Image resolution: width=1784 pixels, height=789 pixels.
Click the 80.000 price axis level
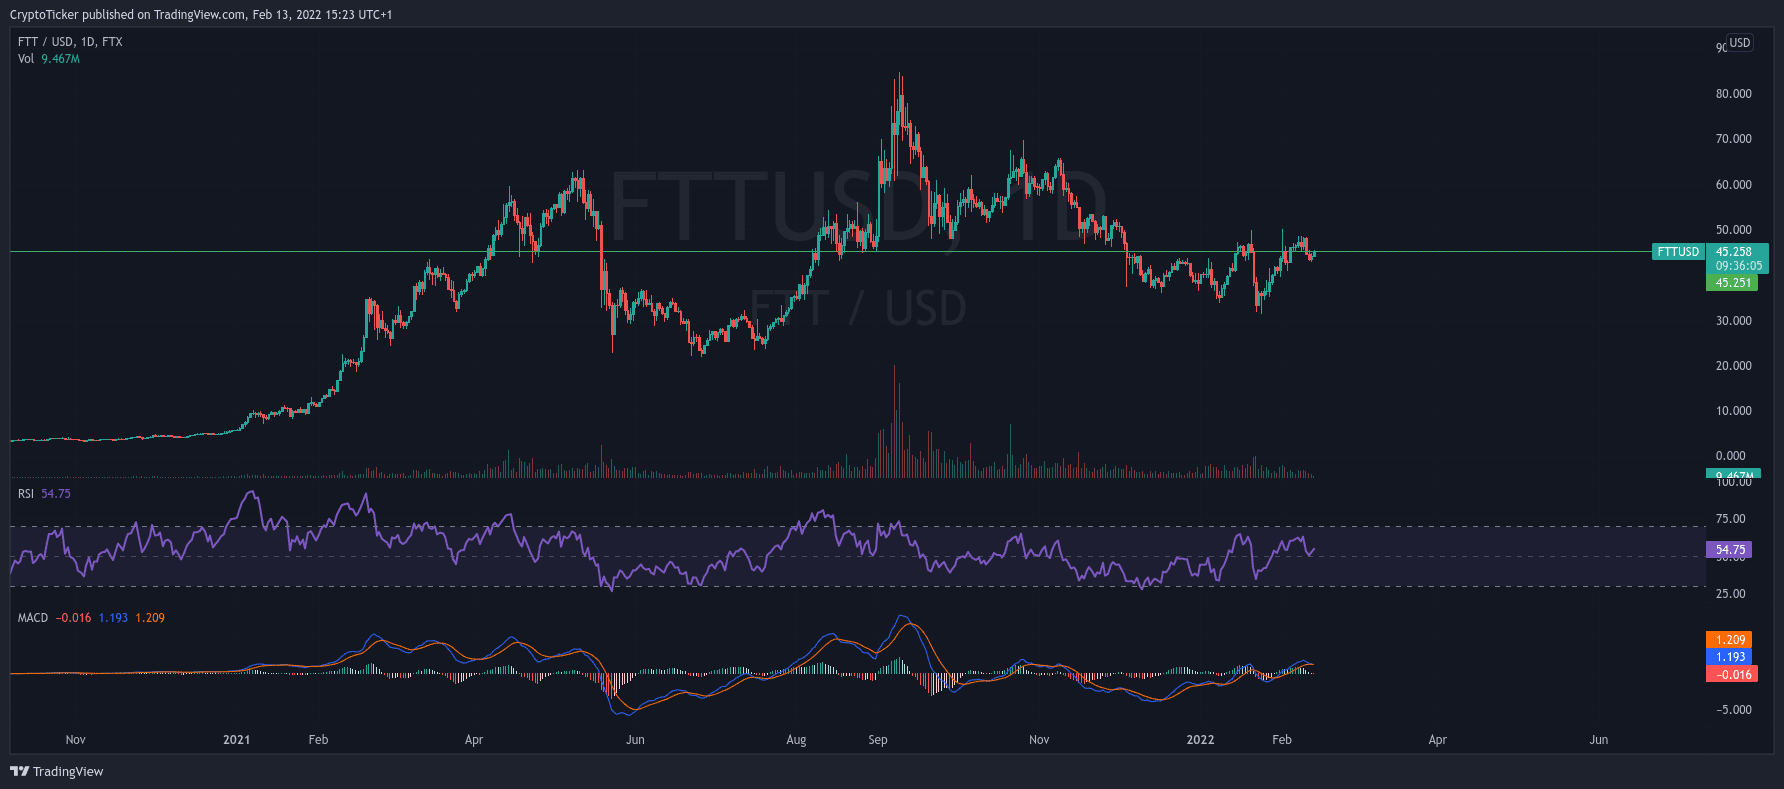(x=1733, y=94)
